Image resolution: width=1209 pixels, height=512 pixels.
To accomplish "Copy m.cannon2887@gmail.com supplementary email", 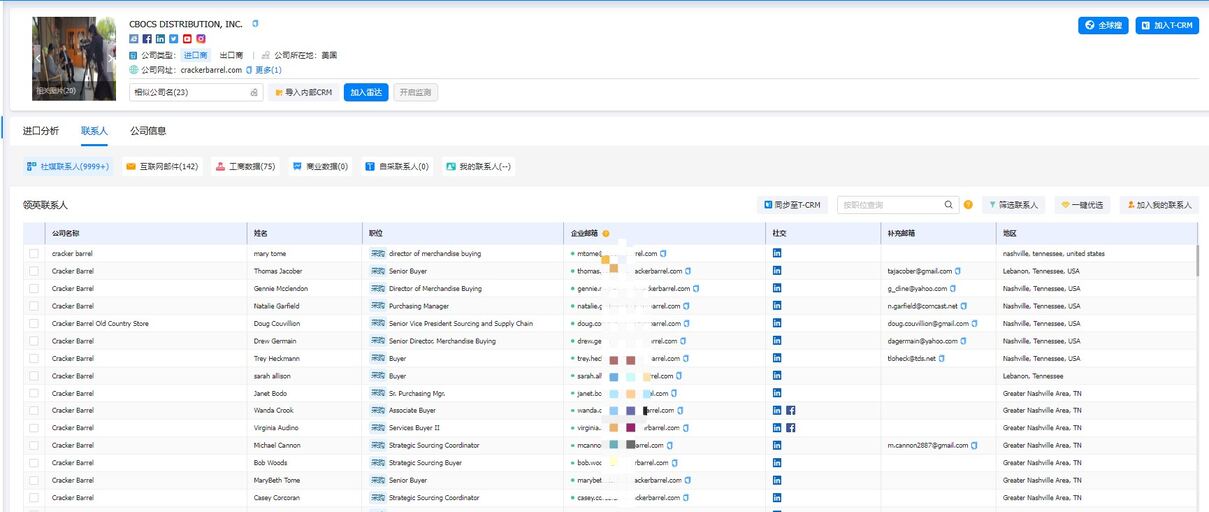I will click(974, 445).
